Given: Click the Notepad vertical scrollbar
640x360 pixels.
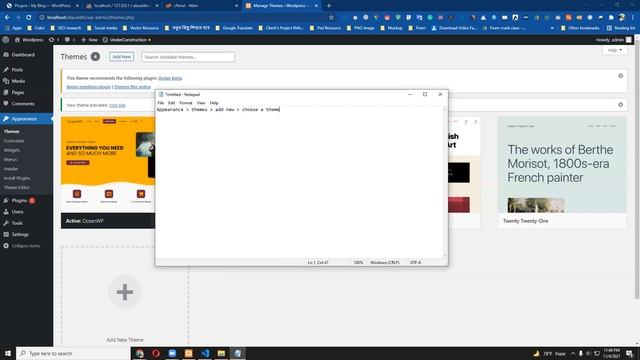Looking at the screenshot, I should [445, 182].
